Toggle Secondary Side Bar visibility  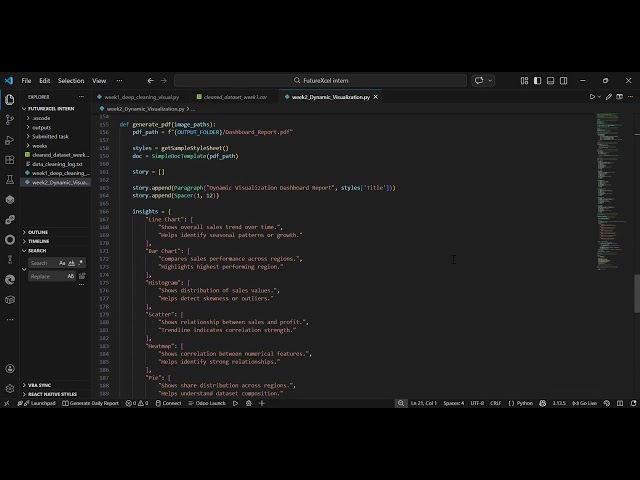click(564, 81)
